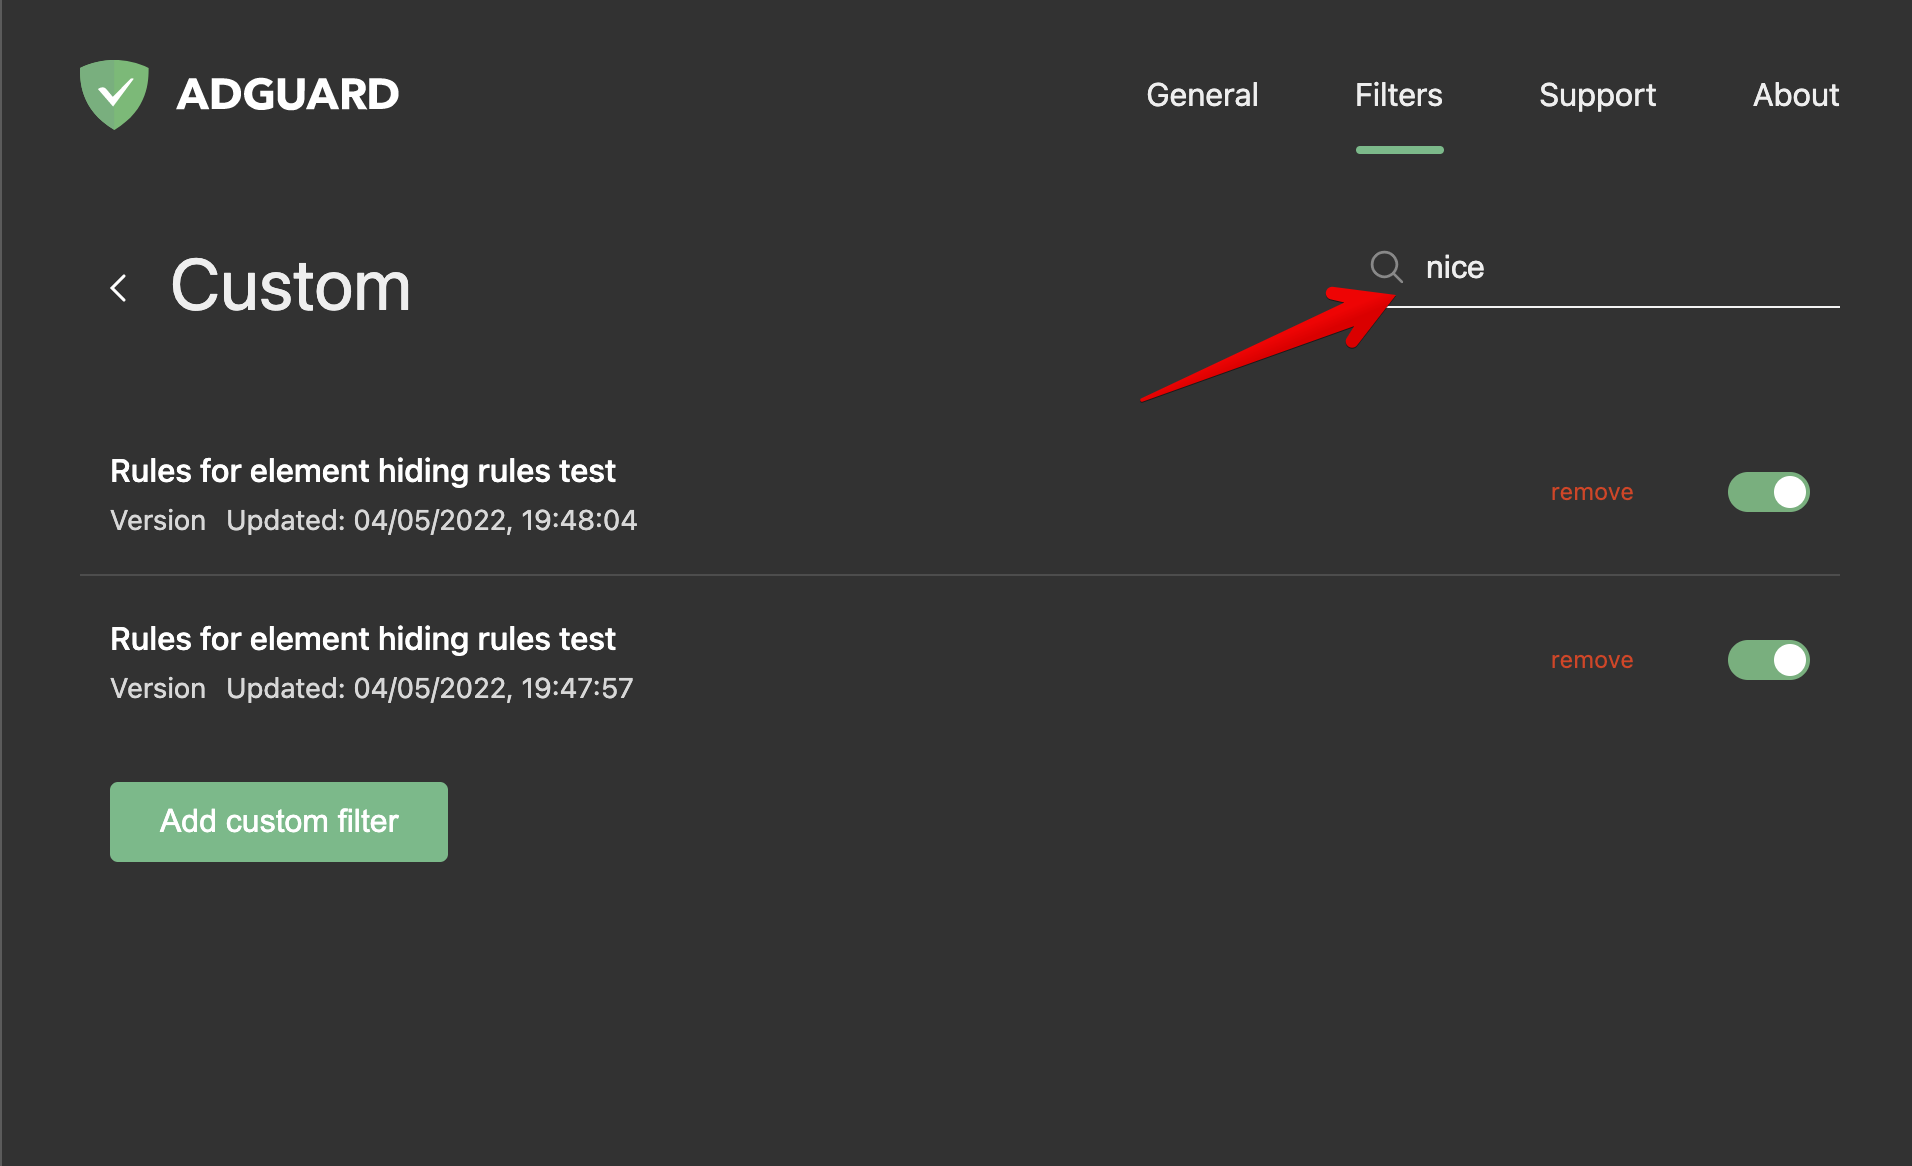Toggle off the filter updated at 19:47:57
The height and width of the screenshot is (1166, 1912).
point(1768,660)
